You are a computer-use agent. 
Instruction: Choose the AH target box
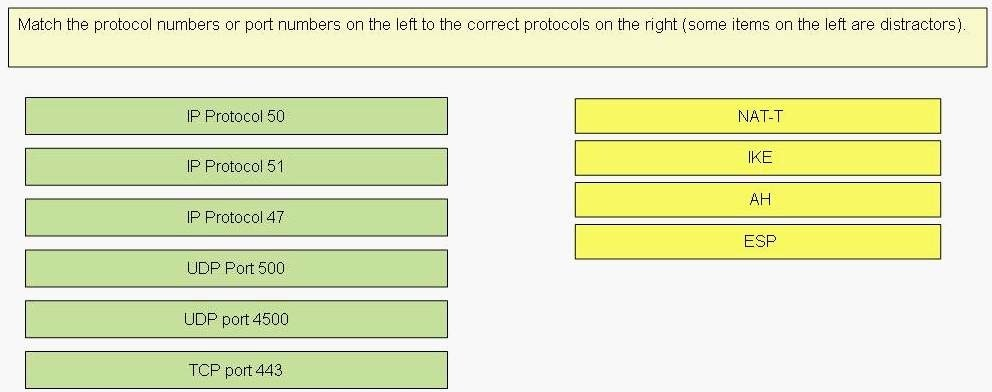[x=757, y=200]
